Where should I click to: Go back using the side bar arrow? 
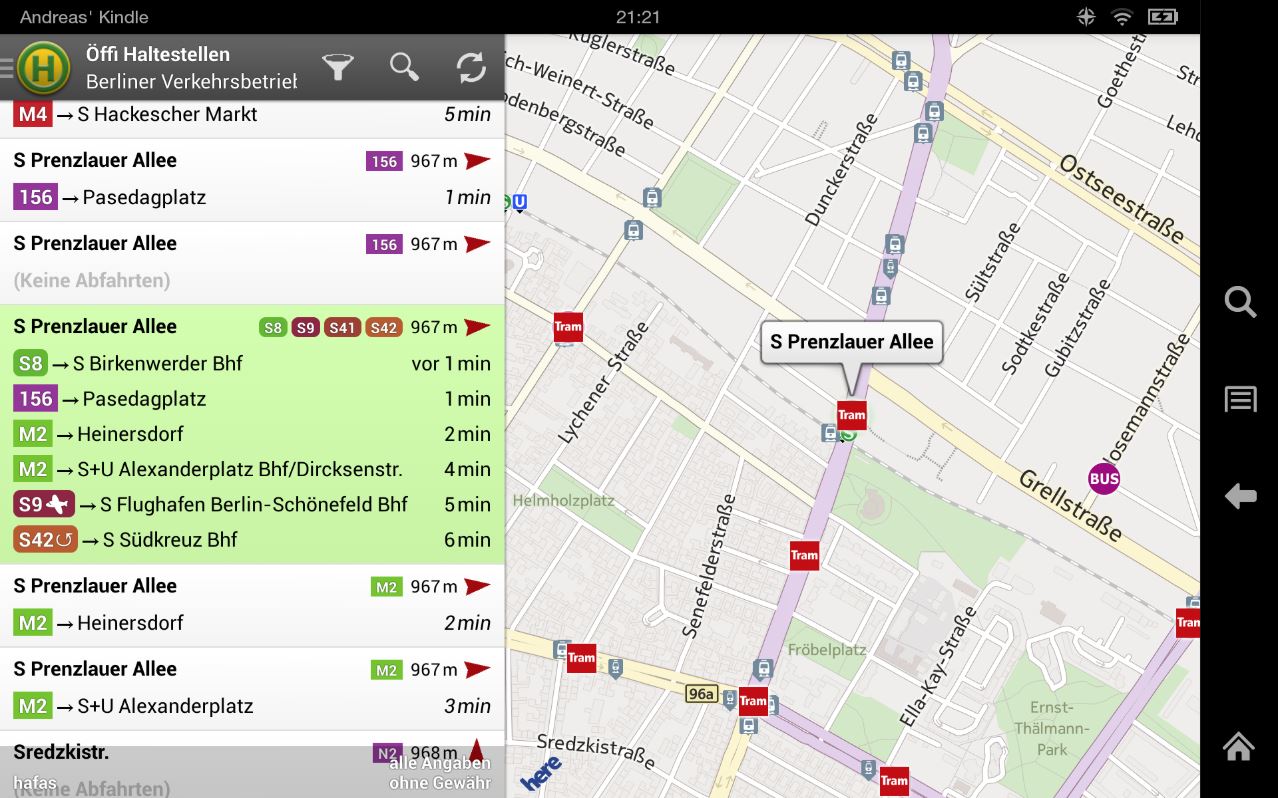(1240, 496)
